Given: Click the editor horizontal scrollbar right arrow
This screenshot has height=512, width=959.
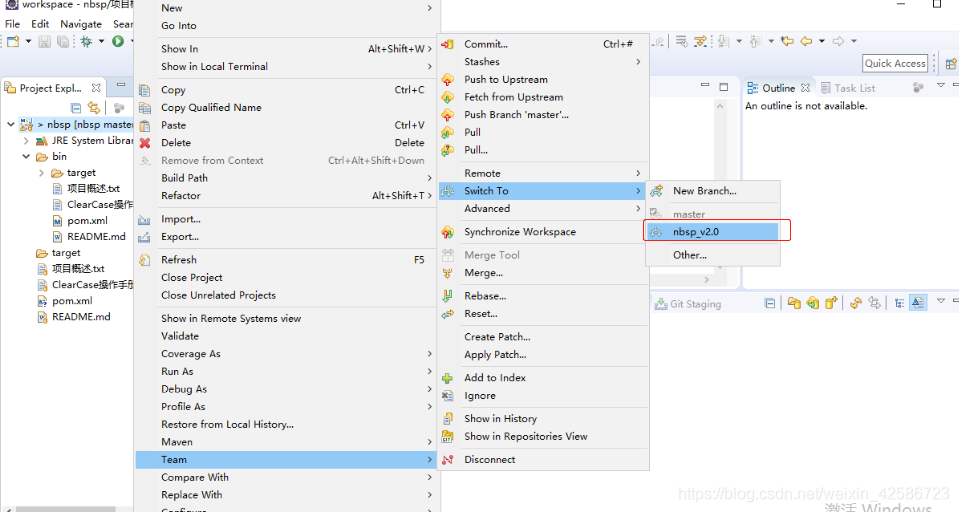Looking at the screenshot, I should tap(706, 280).
